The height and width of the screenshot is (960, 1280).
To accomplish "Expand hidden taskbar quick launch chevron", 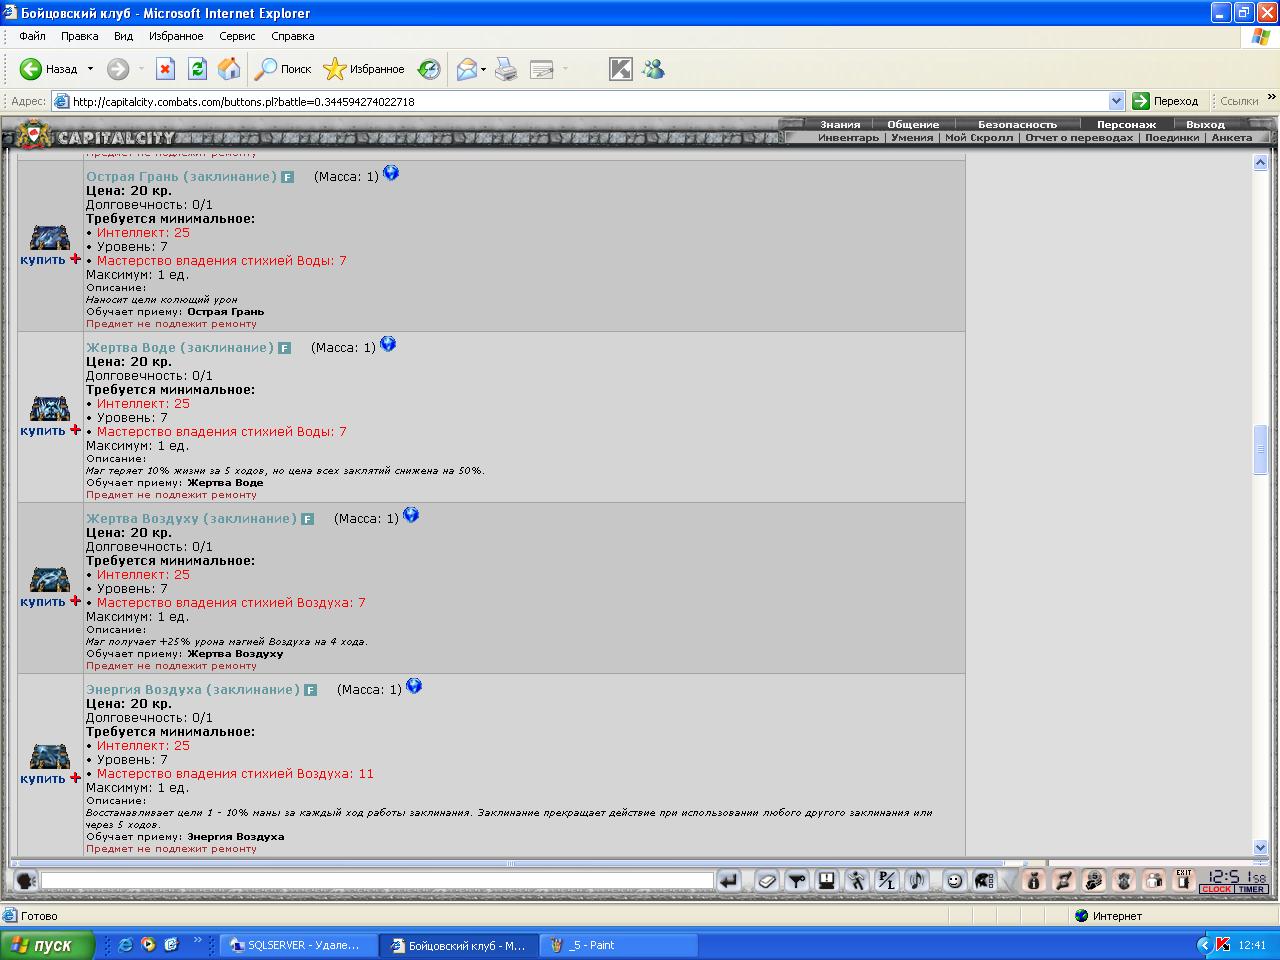I will tap(197, 941).
